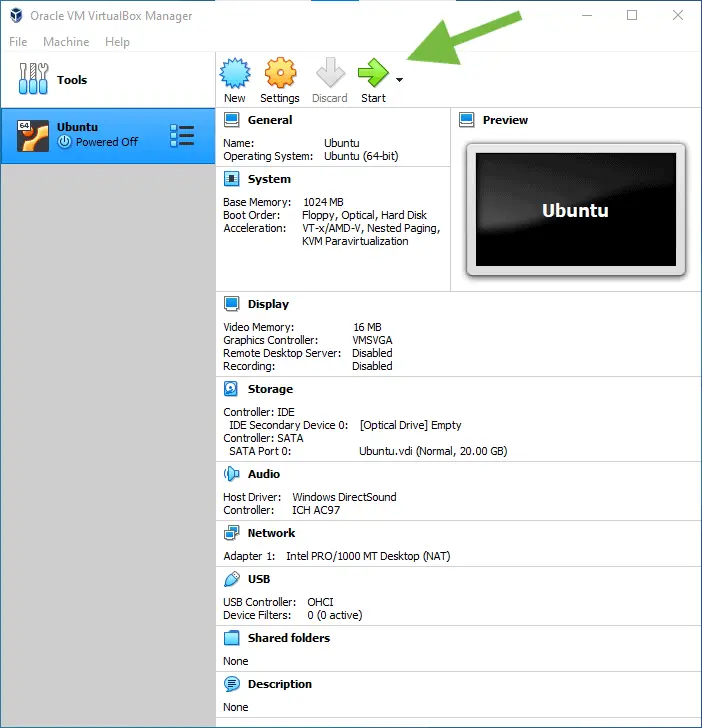Click the Ubuntu VM name in list
The image size is (702, 728).
[x=77, y=127]
